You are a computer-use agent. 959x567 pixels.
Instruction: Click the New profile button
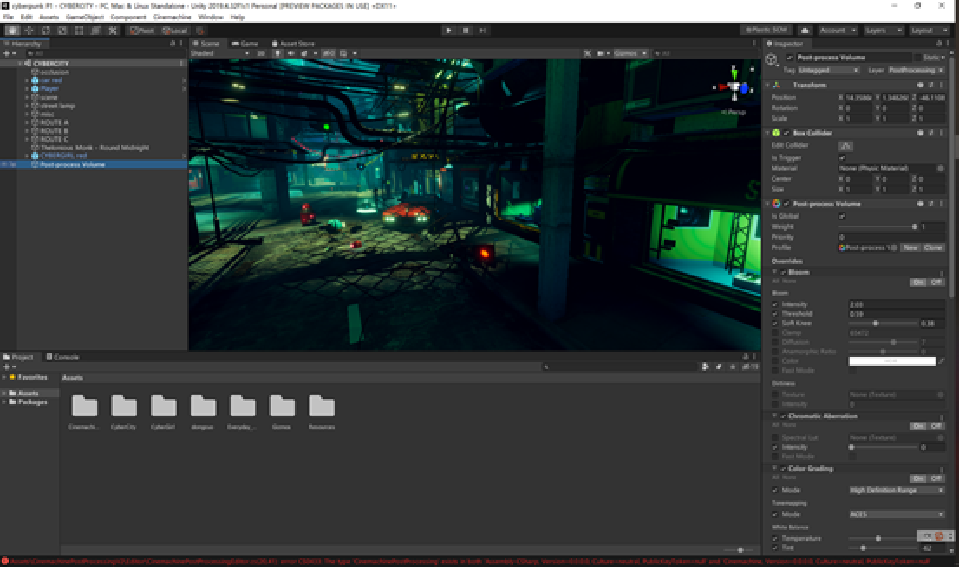(910, 247)
